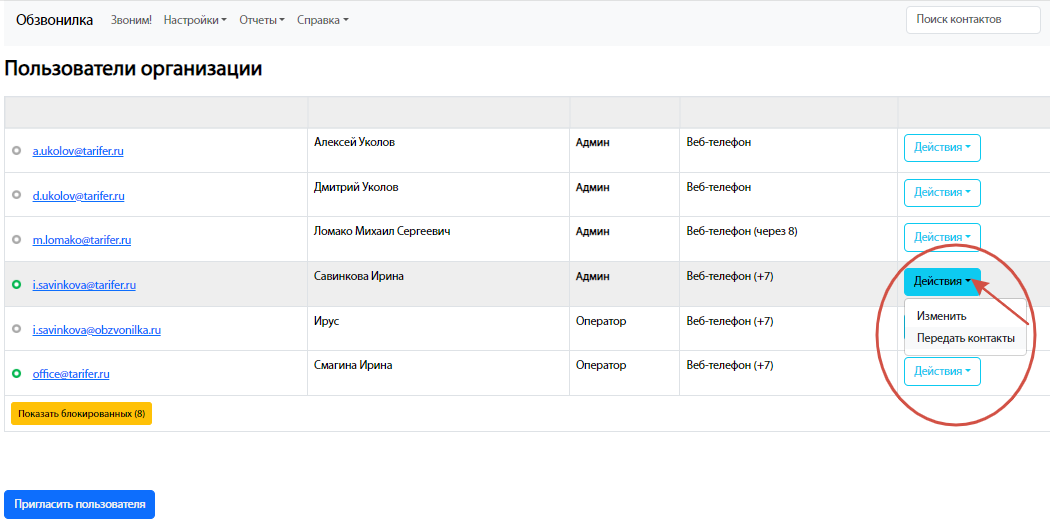Image resolution: width=1050 pixels, height=530 pixels.
Task: Focus the Поиск контактов search field
Action: pyautogui.click(x=973, y=19)
